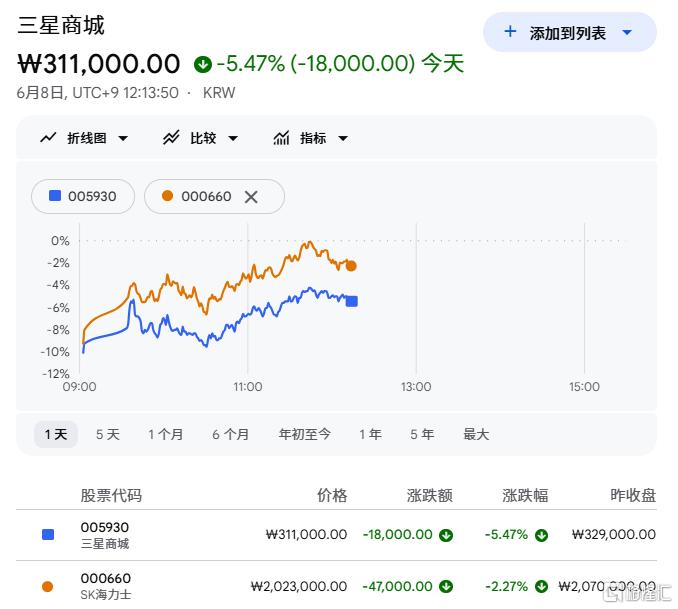678x609 pixels.
Task: Click the blue square in 005930 table row
Action: 48,535
